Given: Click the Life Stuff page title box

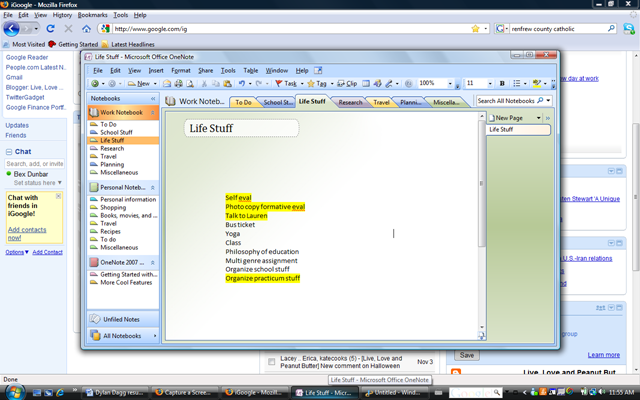Looking at the screenshot, I should point(241,128).
